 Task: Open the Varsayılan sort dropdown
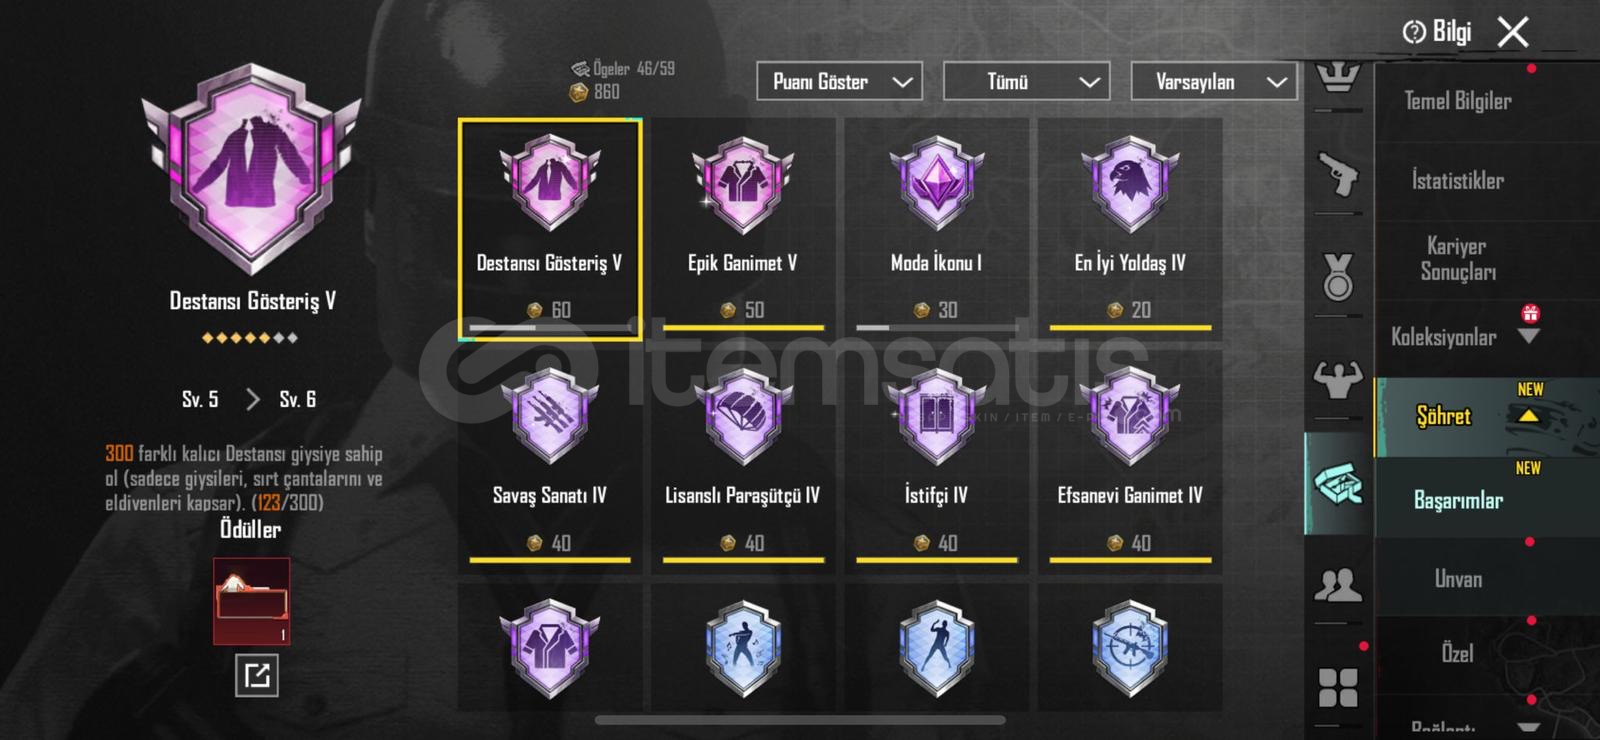[1214, 82]
